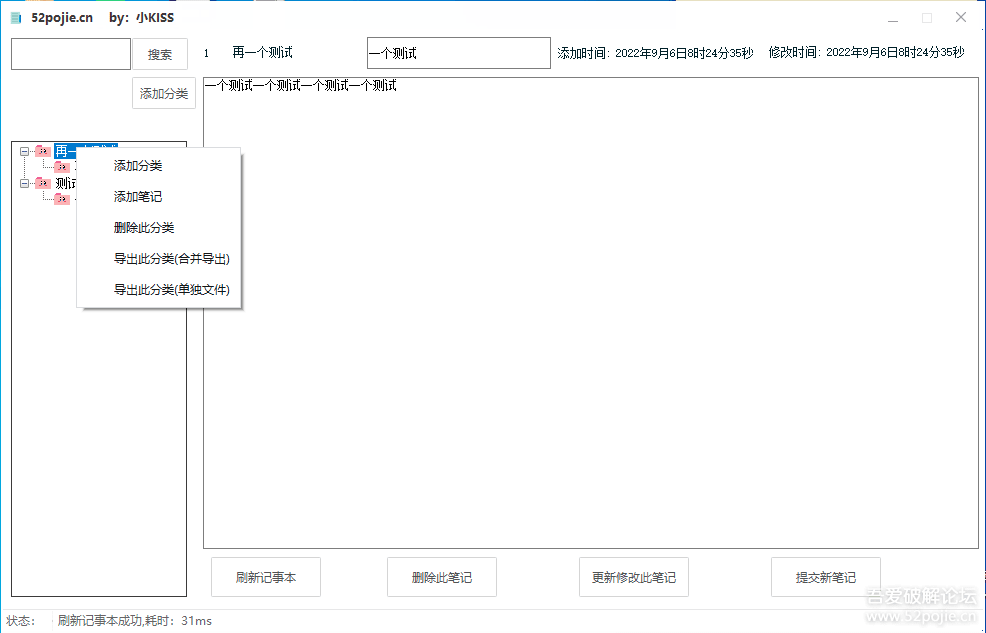Click the note number 1 label
The width and height of the screenshot is (986, 633).
click(206, 53)
